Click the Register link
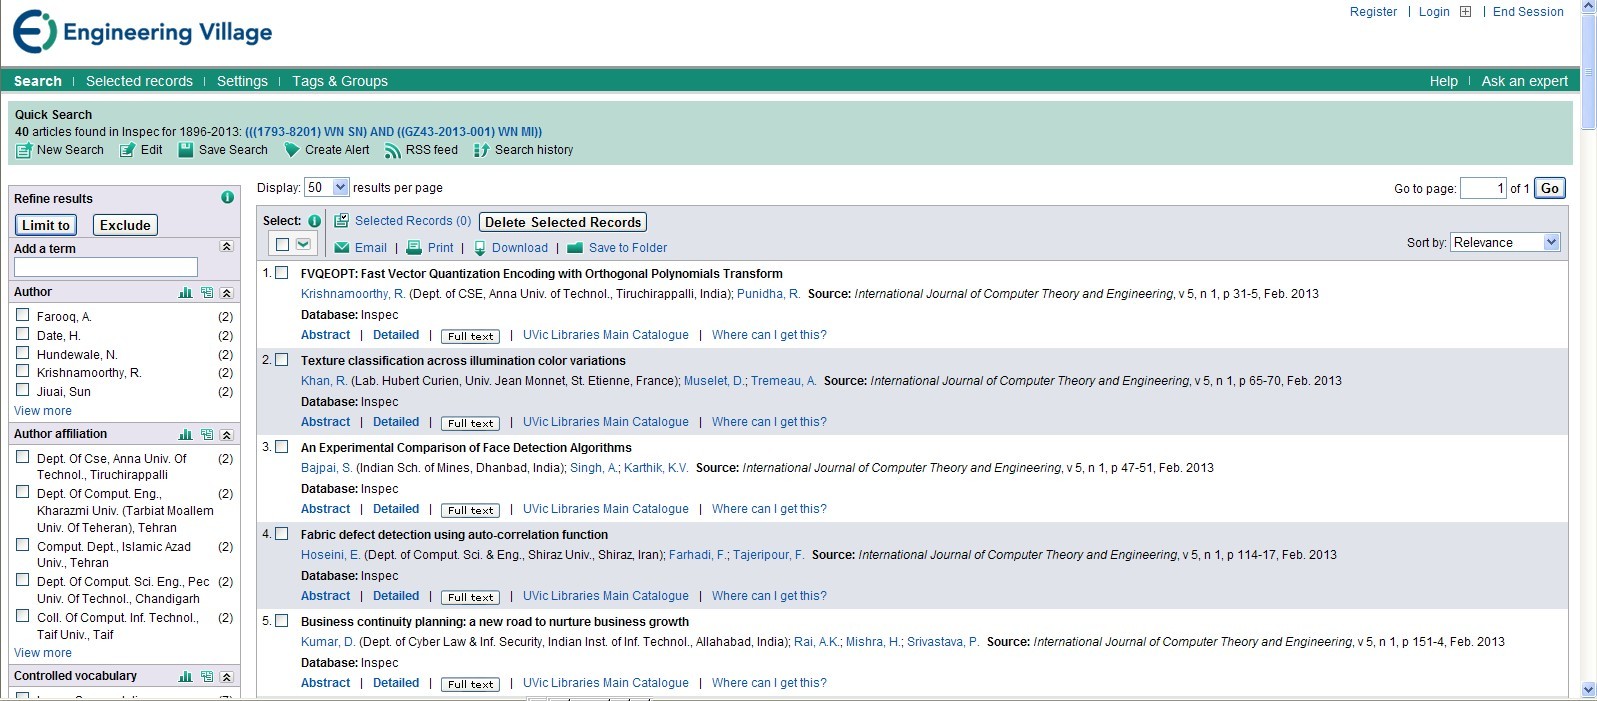This screenshot has height=701, width=1597. pyautogui.click(x=1373, y=12)
